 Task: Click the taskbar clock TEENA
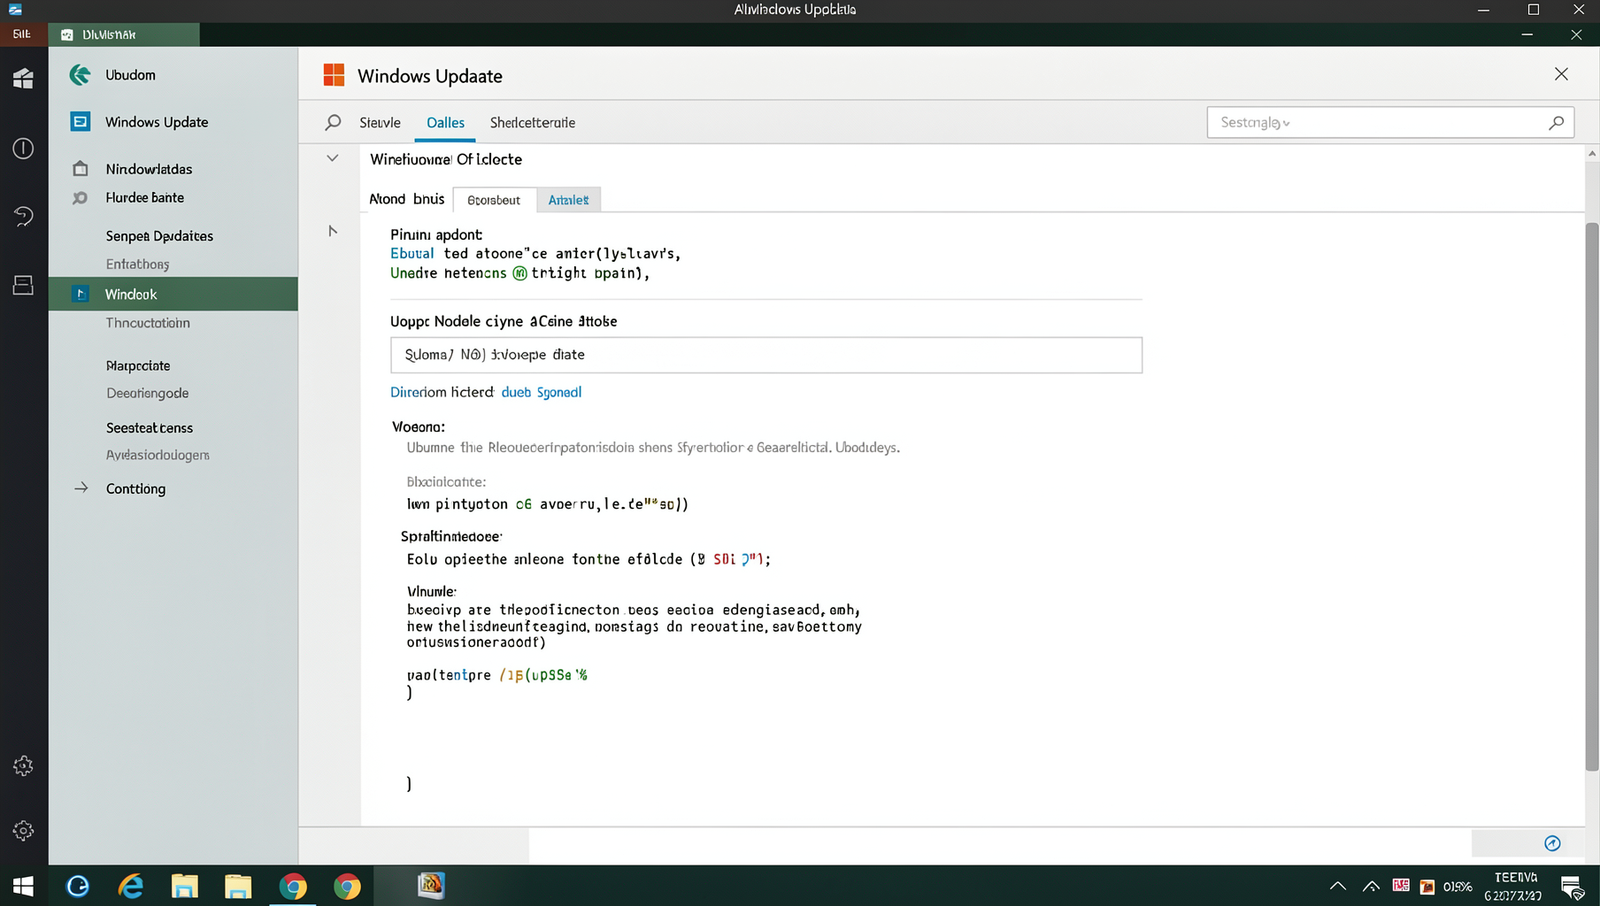pos(1516,886)
